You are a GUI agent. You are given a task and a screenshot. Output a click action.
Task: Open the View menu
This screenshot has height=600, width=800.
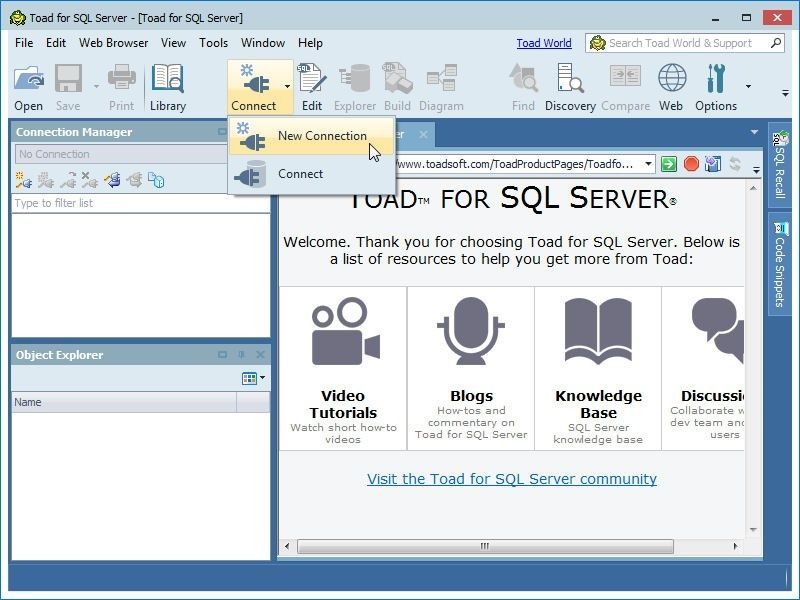pos(173,43)
